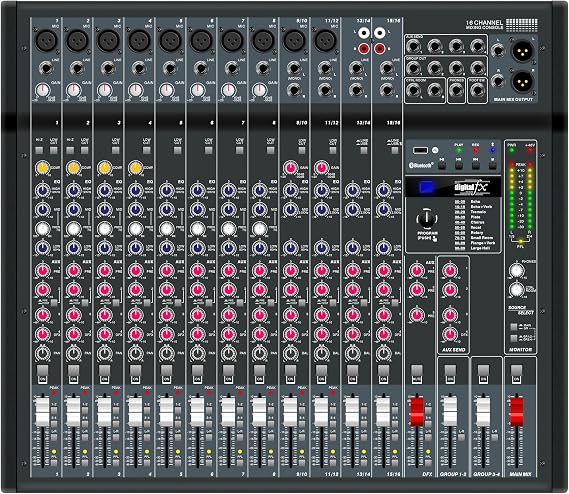
Task: Click the white FREQ knob on channel 6
Action: pyautogui.click(x=197, y=229)
